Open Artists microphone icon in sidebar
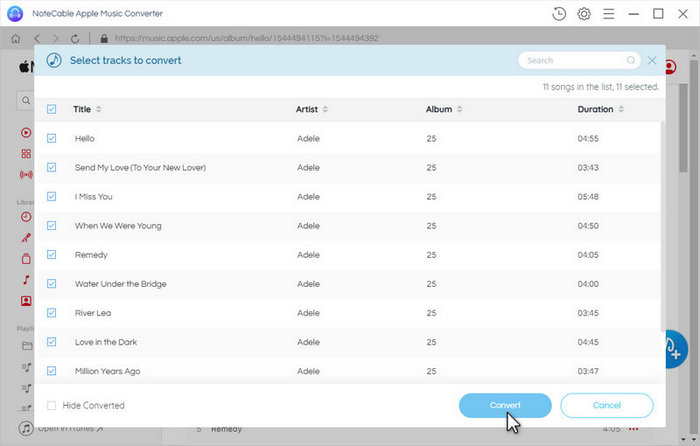Image resolution: width=700 pixels, height=446 pixels. tap(26, 238)
